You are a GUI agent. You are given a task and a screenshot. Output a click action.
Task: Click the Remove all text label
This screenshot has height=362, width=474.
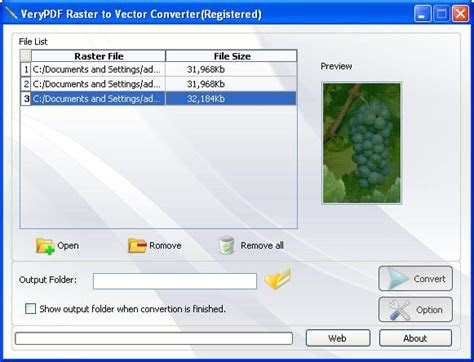[x=262, y=246]
